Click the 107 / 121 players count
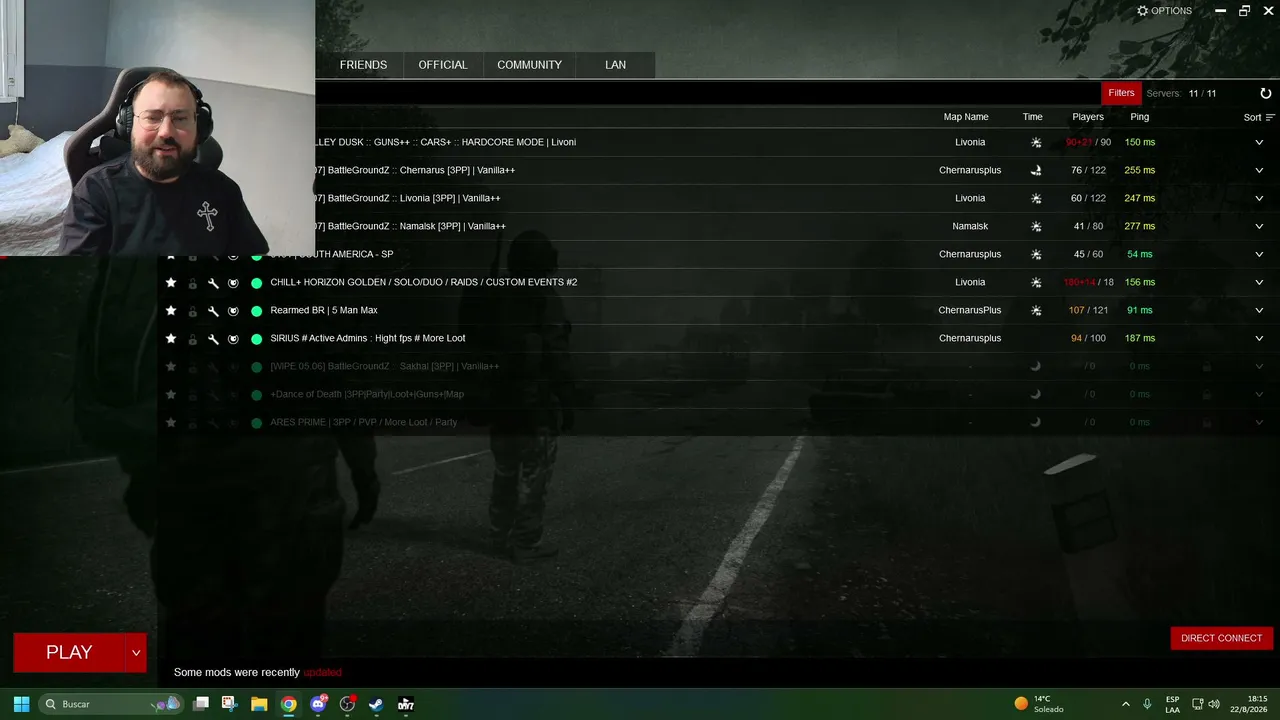The height and width of the screenshot is (720, 1280). (1088, 310)
